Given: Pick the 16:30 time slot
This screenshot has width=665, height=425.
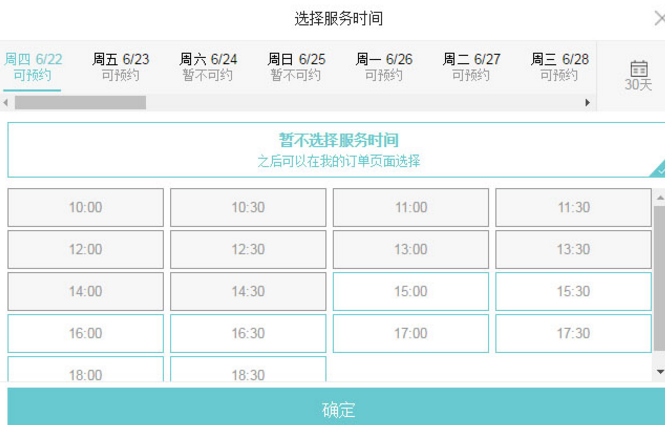Looking at the screenshot, I should (248, 333).
